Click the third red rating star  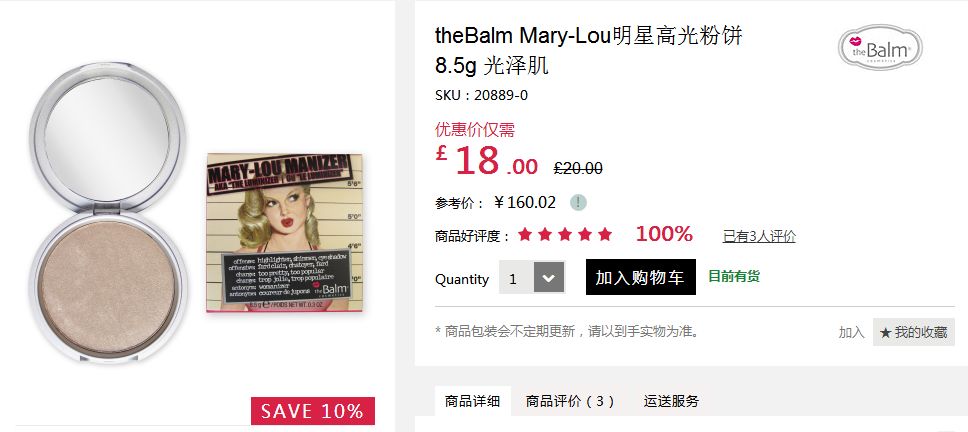pos(565,235)
